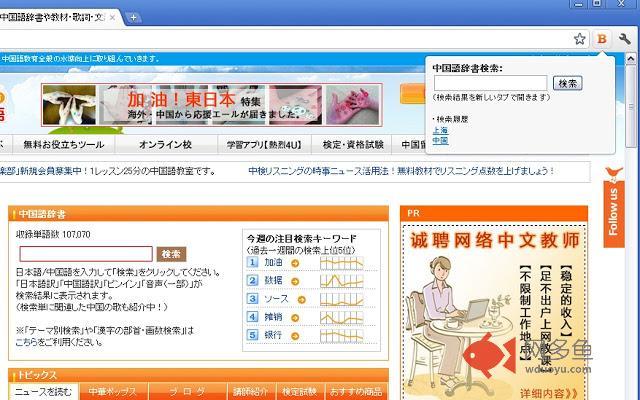Click the 新規会員募集中 announcement link
Viewport: 640px width, 400px height.
[107, 171]
